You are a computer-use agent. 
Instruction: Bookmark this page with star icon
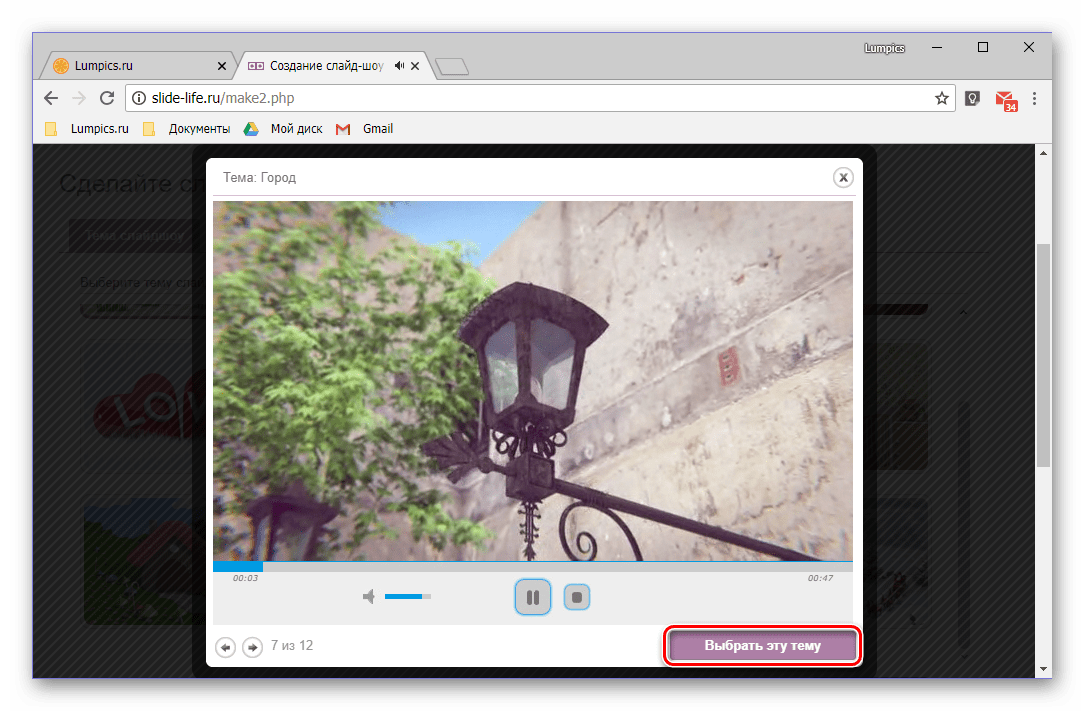tap(941, 98)
